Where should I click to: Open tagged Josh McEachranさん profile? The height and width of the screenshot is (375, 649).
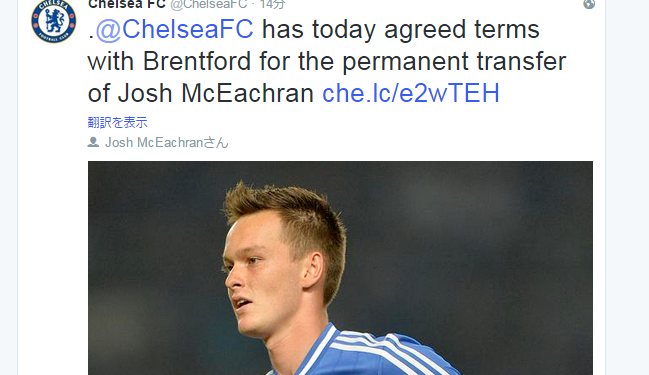pos(167,142)
